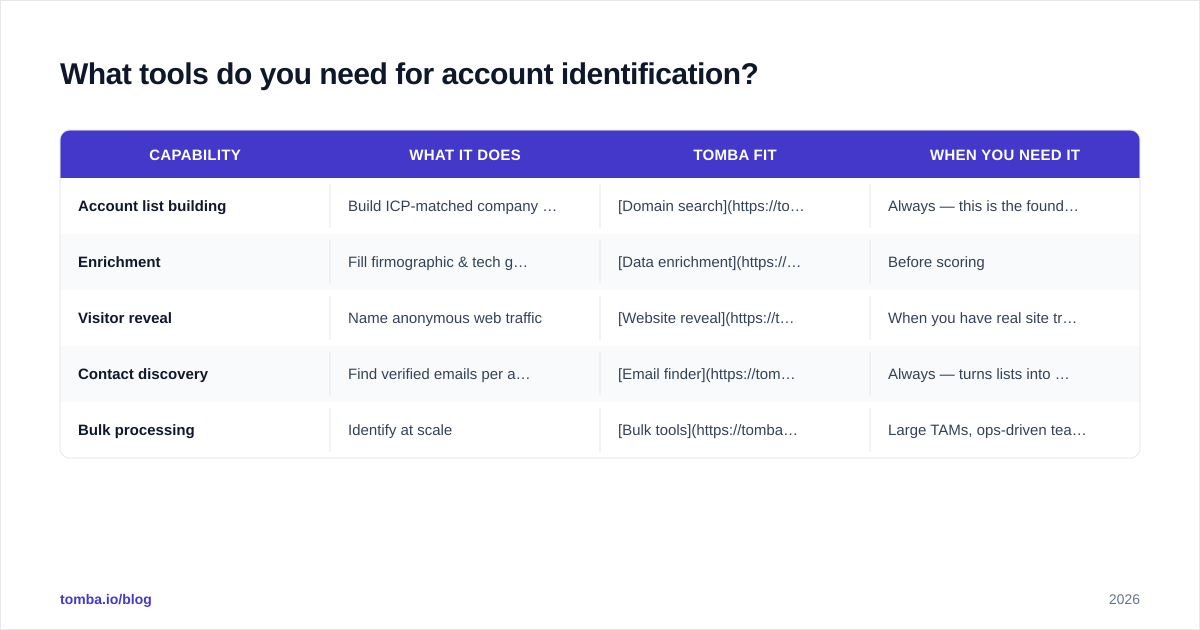
Task: Open the '[Domain search]' link cell
Action: point(735,206)
